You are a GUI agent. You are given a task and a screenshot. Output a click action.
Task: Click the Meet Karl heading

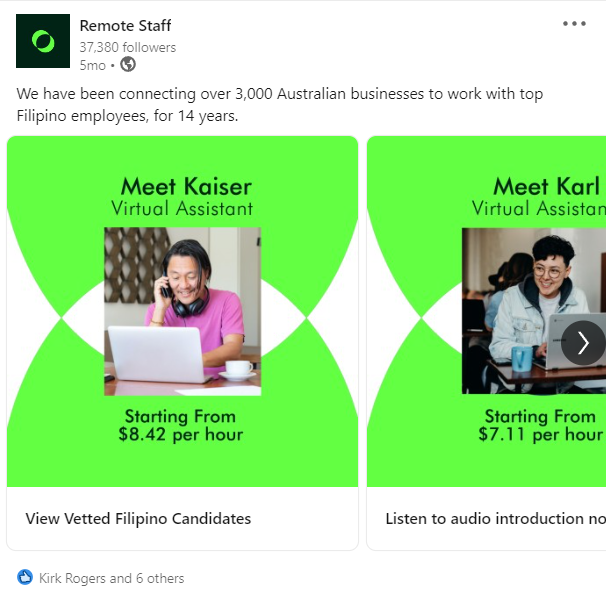click(546, 186)
